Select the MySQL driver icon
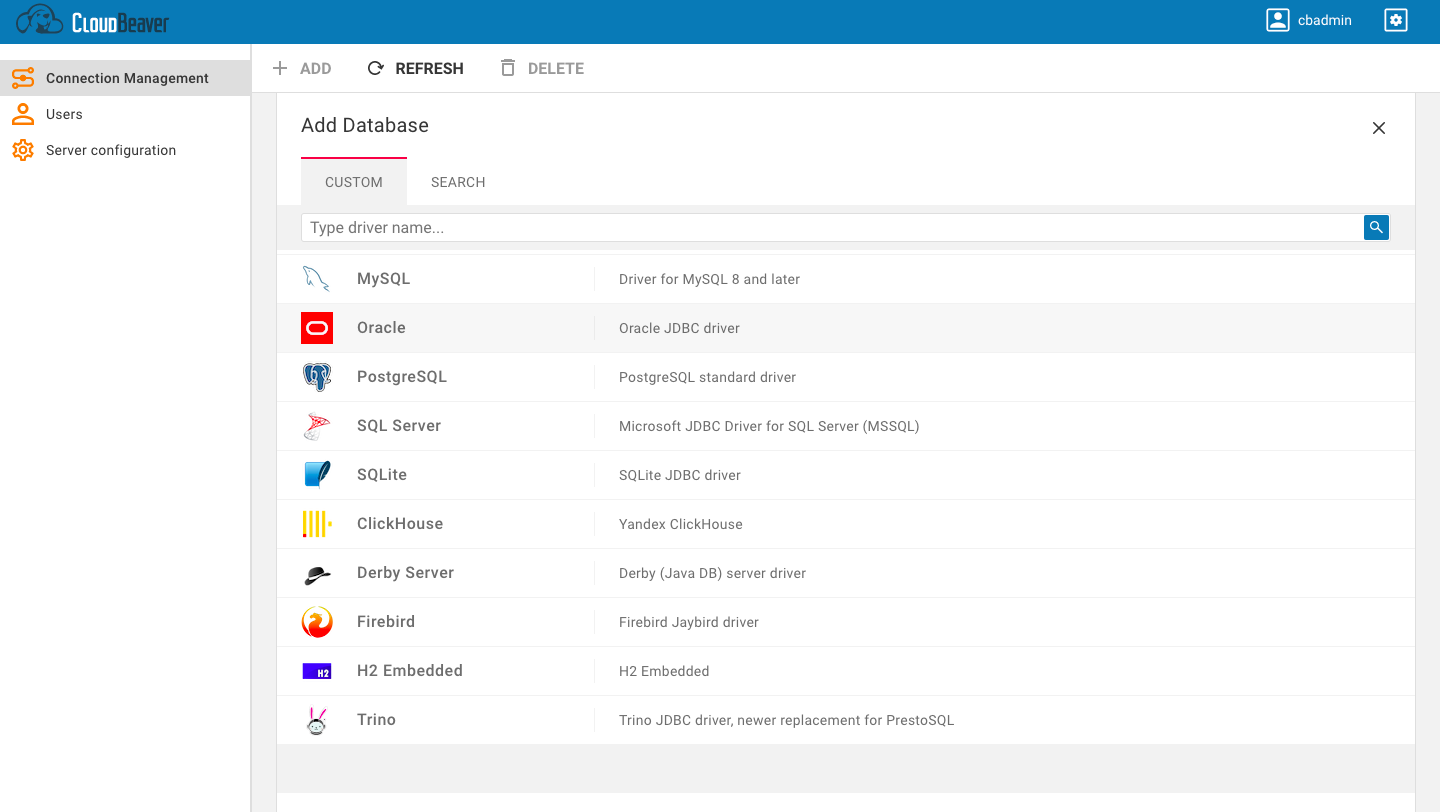The width and height of the screenshot is (1440, 812). (x=317, y=278)
